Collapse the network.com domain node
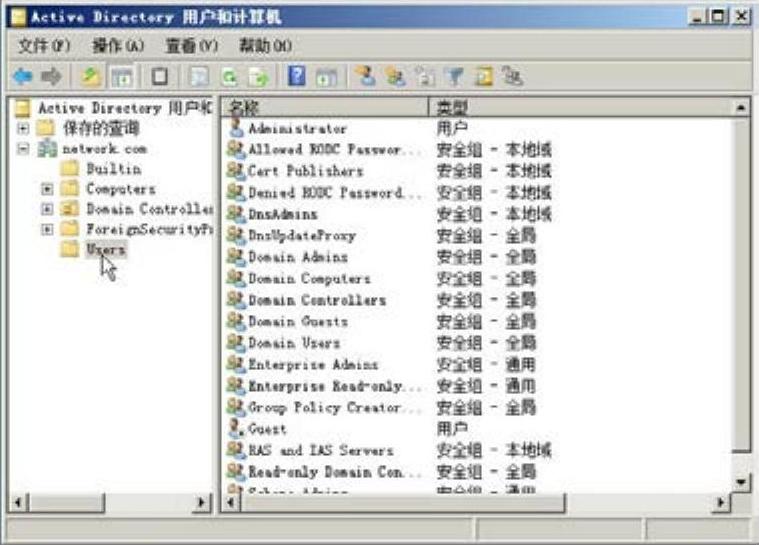This screenshot has width=759, height=545. (23, 148)
